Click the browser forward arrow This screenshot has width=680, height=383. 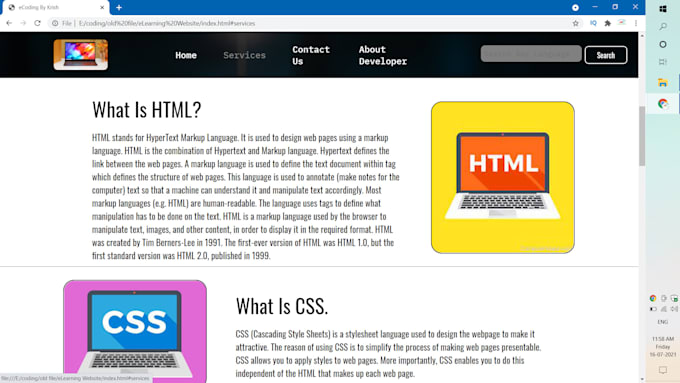pyautogui.click(x=23, y=23)
